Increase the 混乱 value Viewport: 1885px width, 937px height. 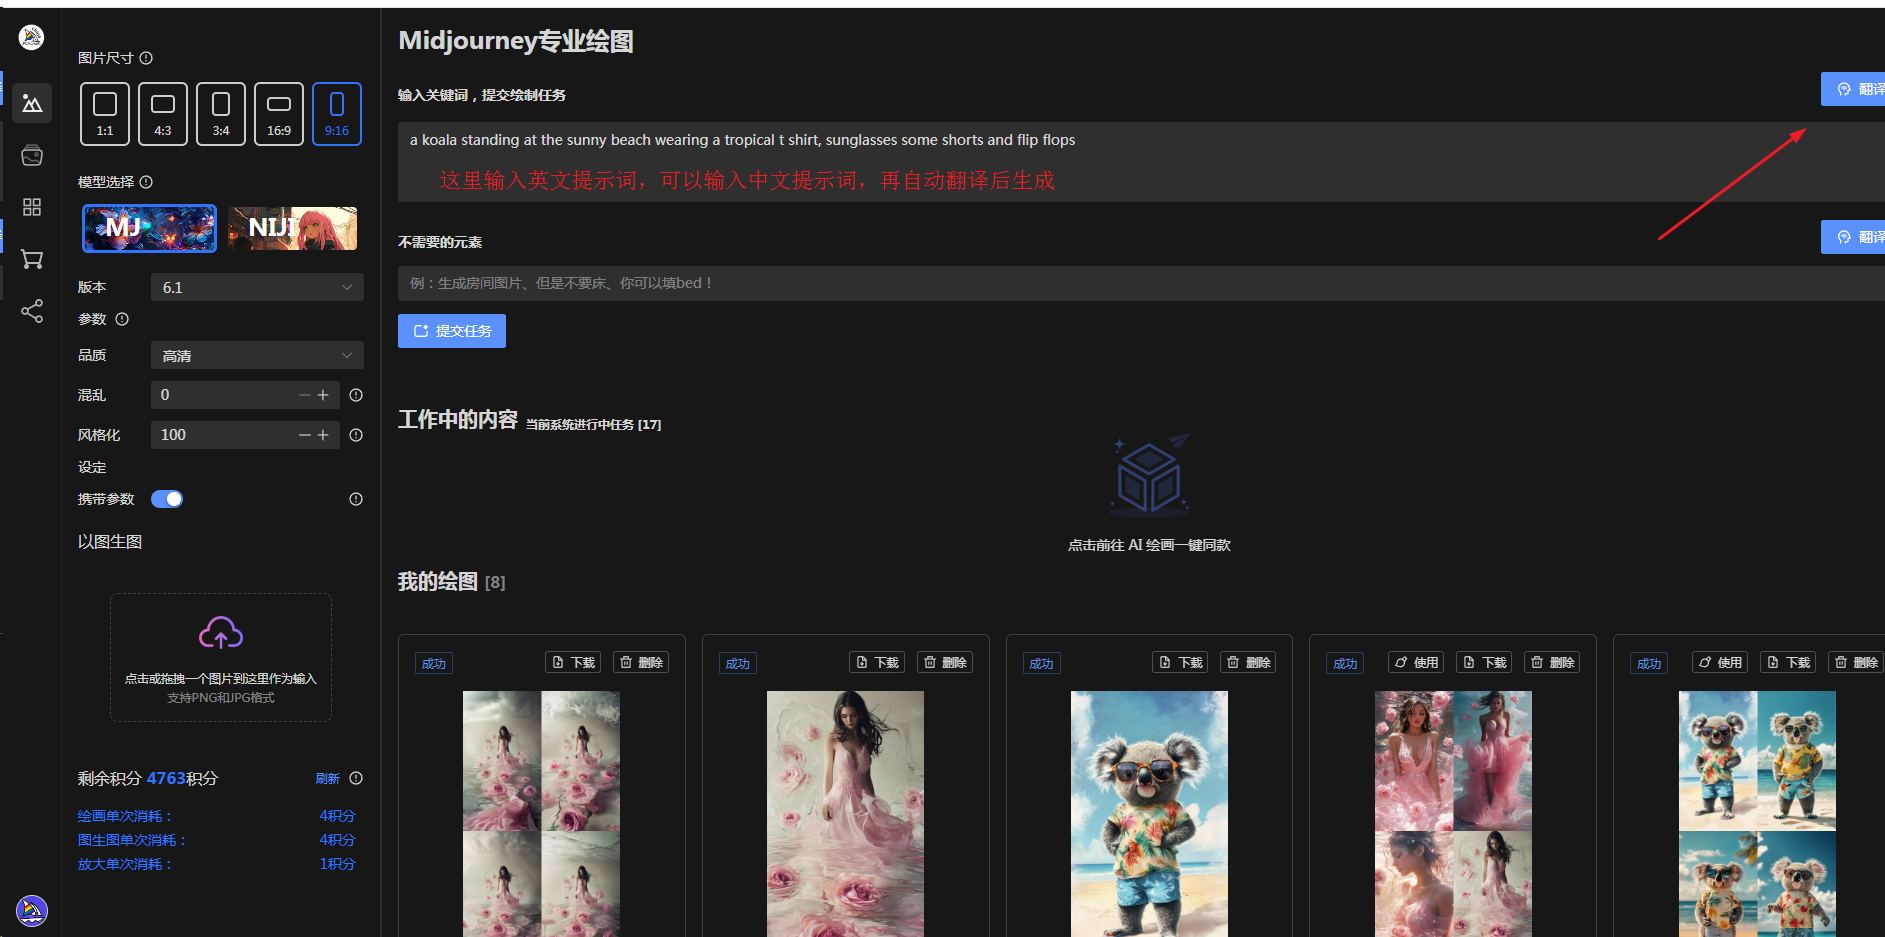(x=323, y=395)
